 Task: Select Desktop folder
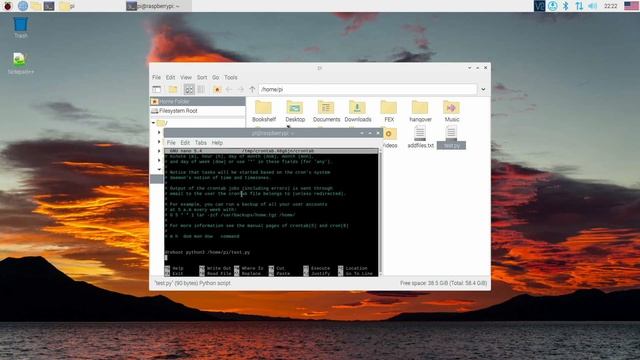[295, 111]
